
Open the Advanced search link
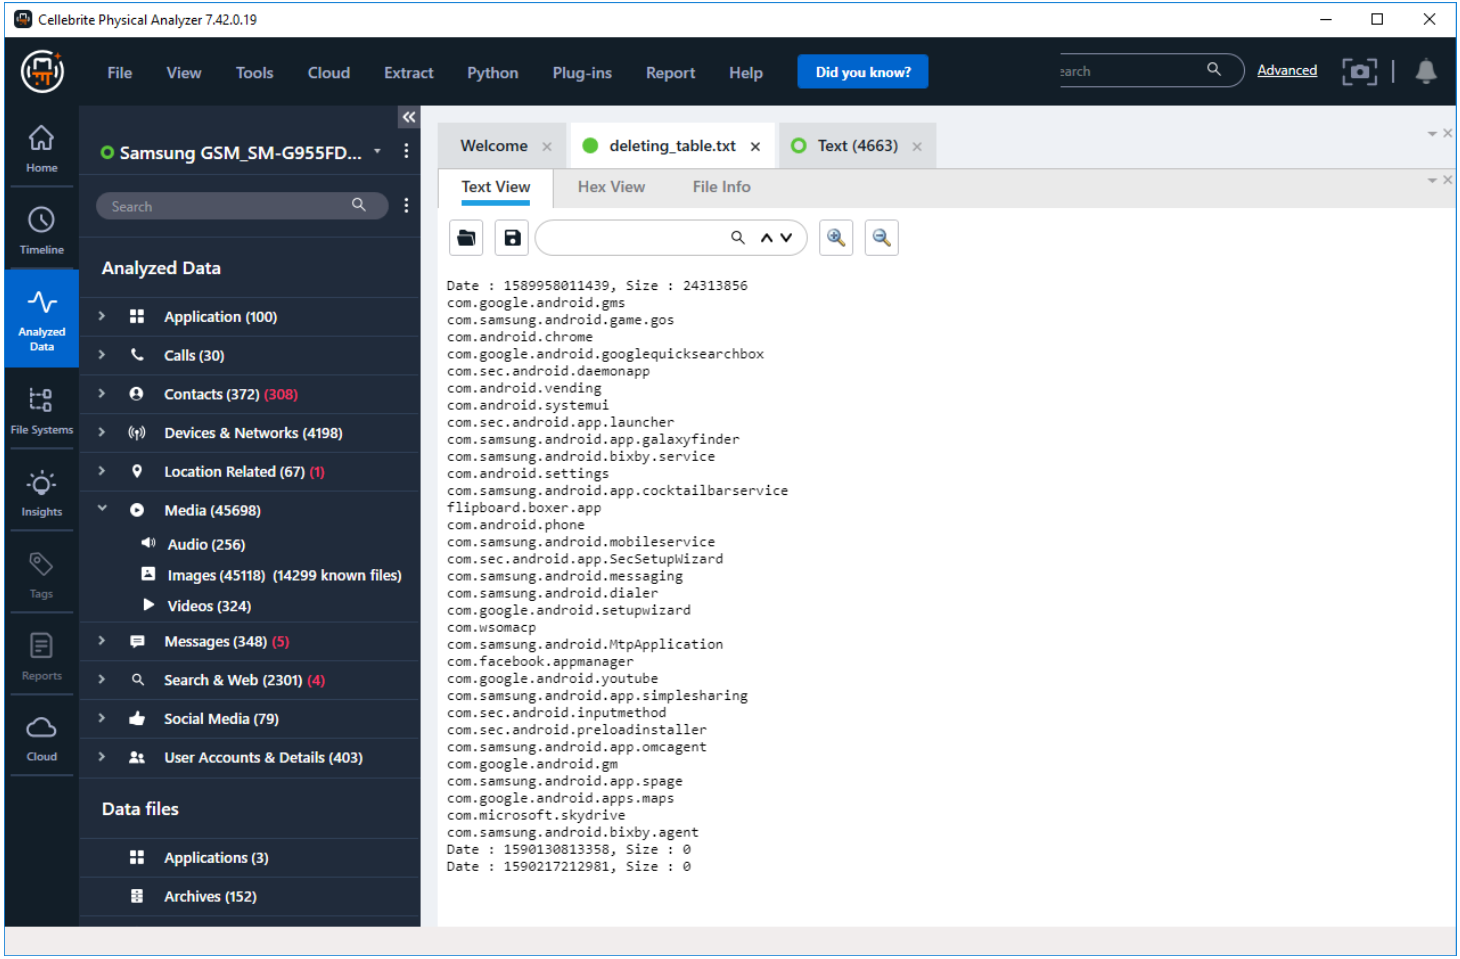pos(1287,70)
